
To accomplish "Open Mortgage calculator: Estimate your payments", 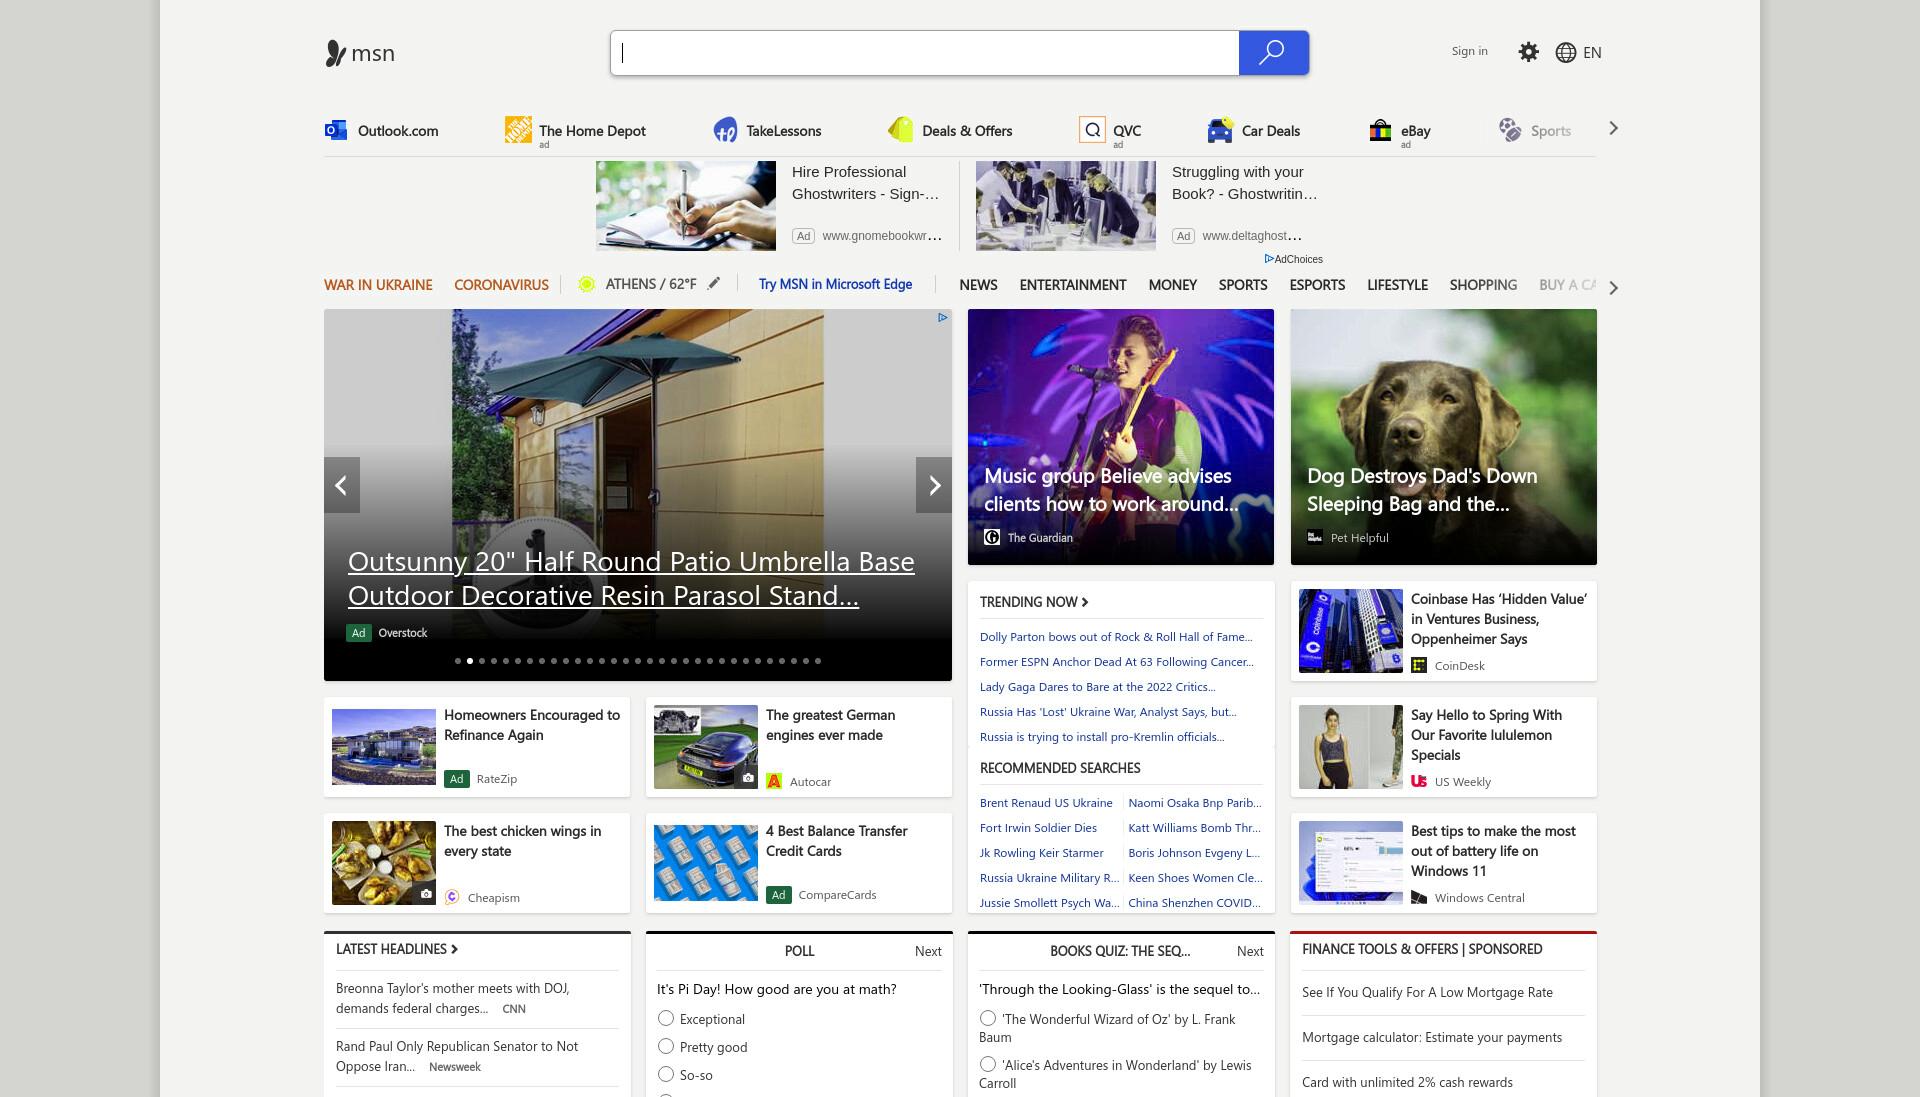I will [x=1432, y=1038].
